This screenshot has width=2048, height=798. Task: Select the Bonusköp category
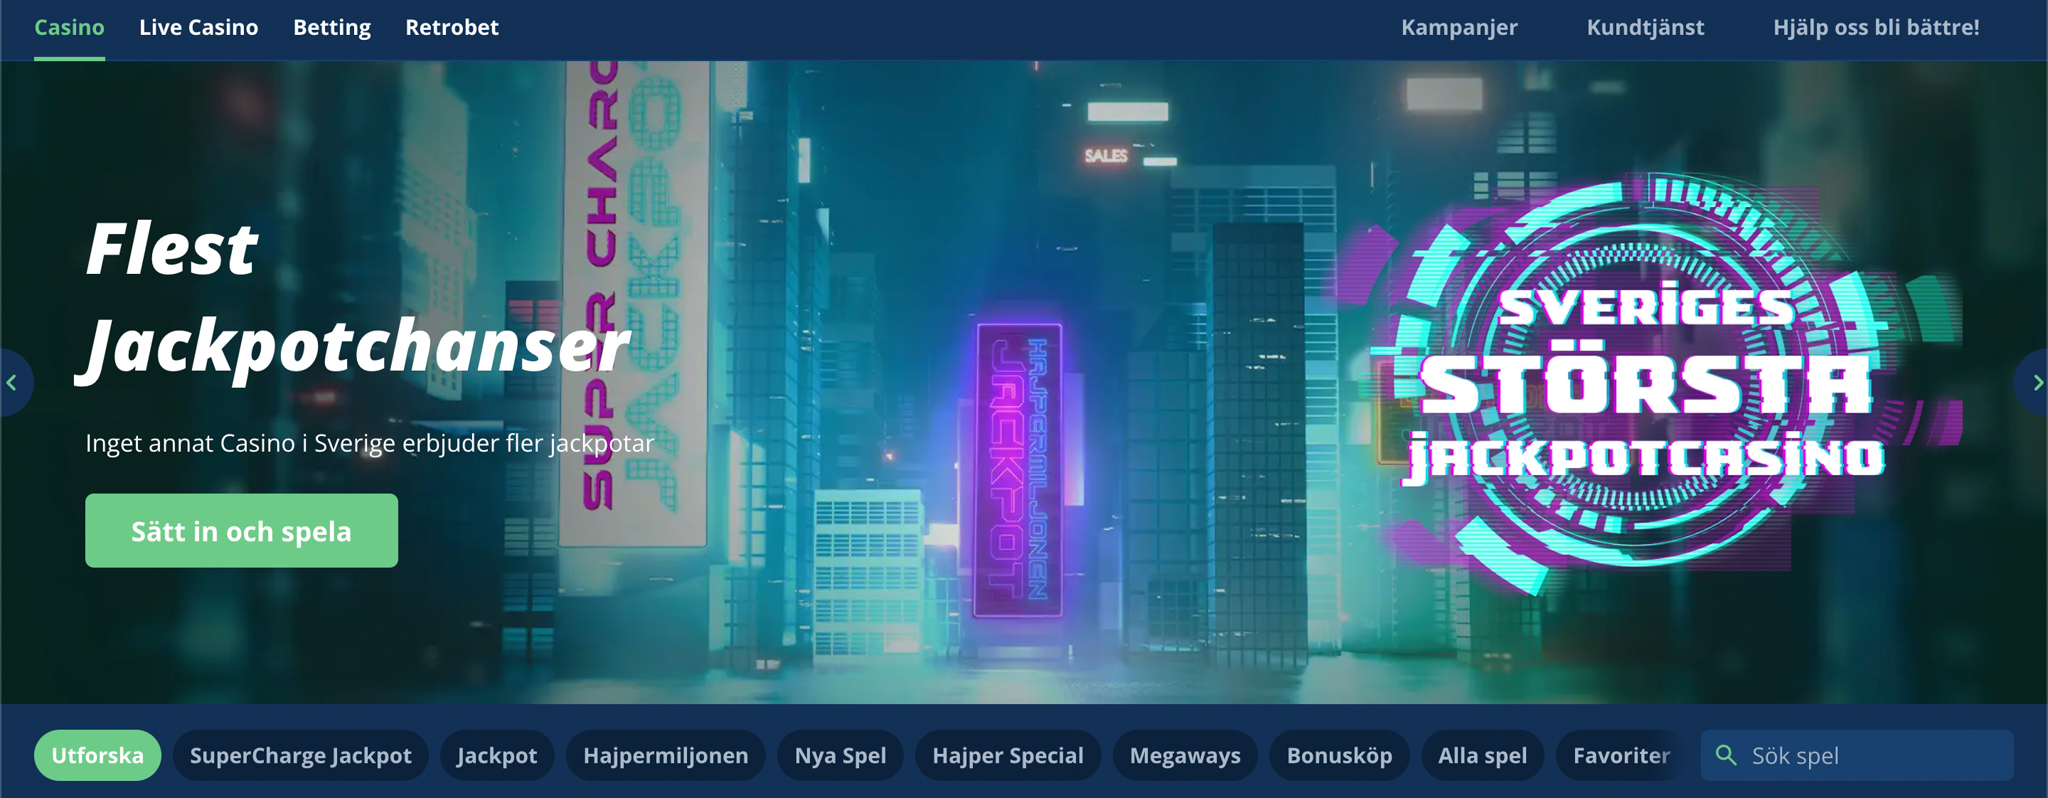click(1339, 756)
